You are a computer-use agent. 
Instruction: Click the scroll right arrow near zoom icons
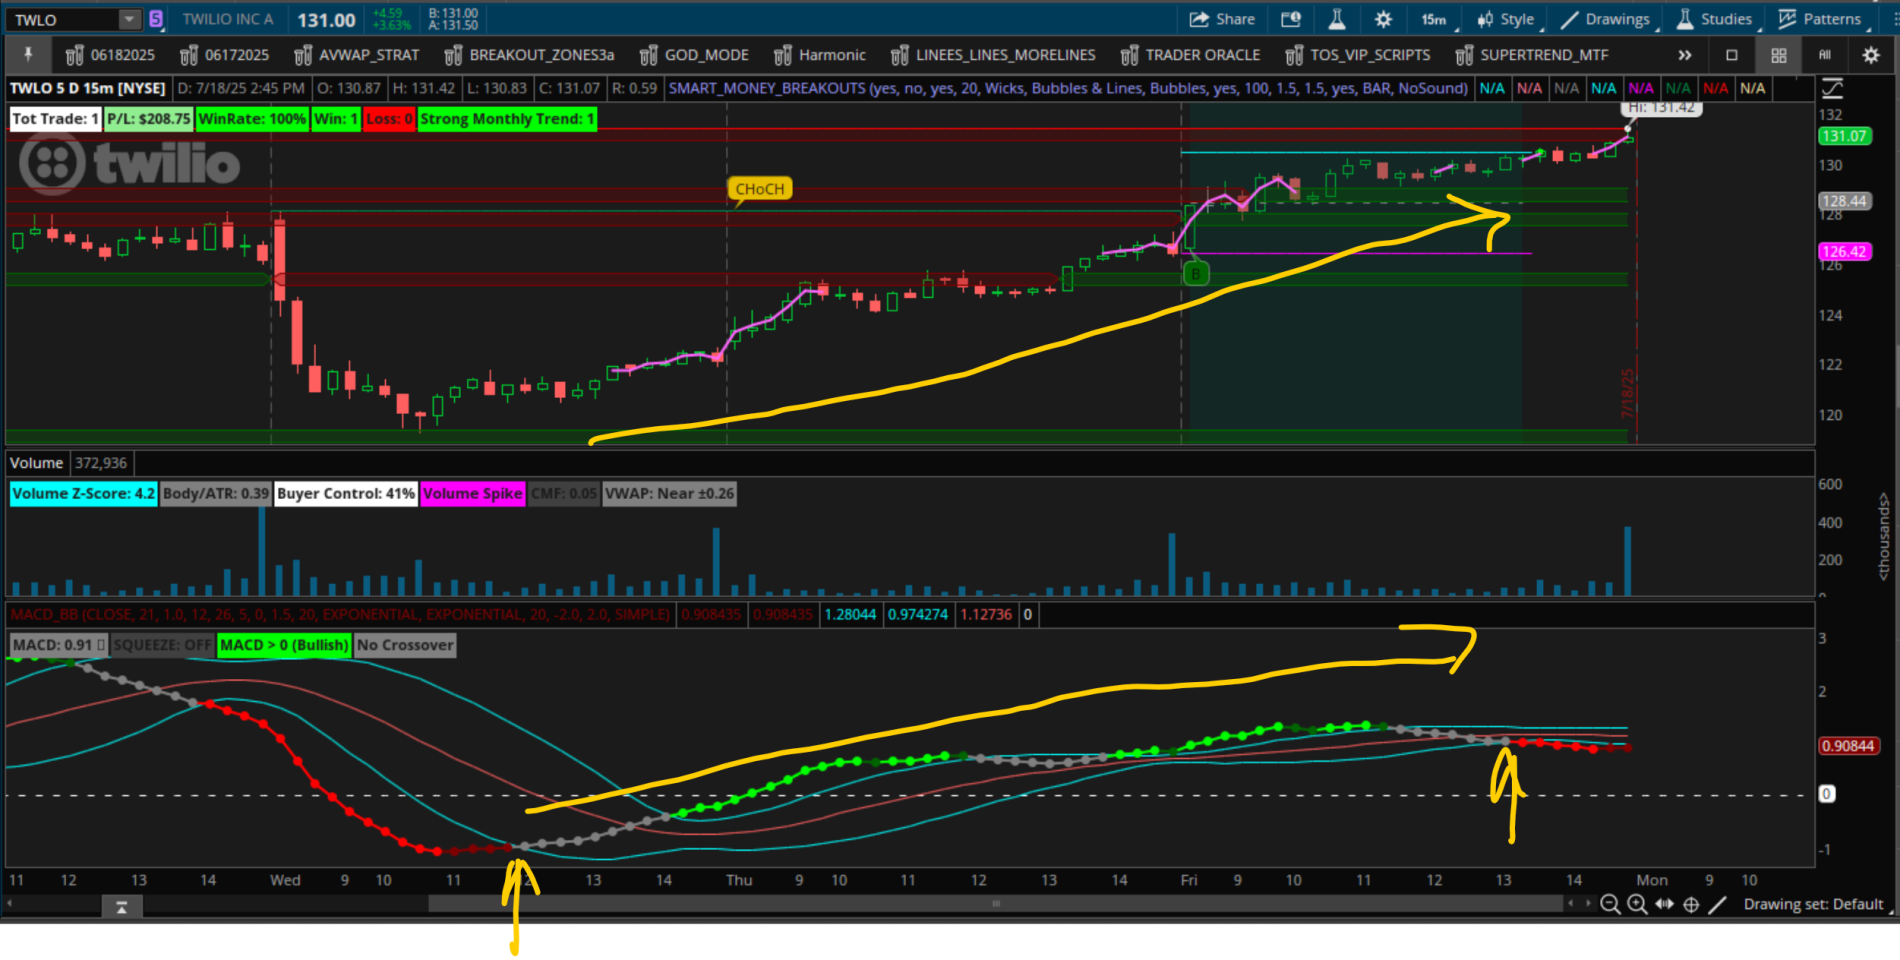coord(1588,904)
